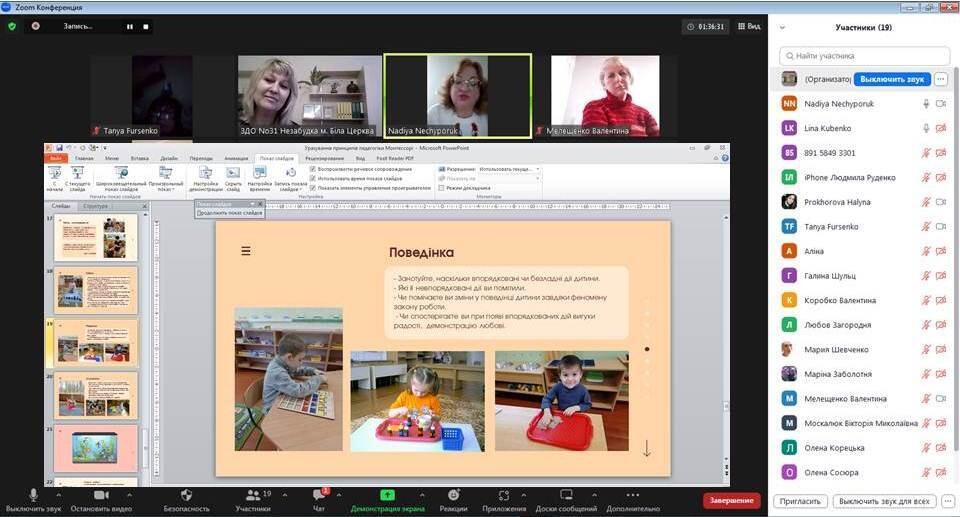
Task: Click Nadiya Nechyporuk active video tile
Action: click(457, 96)
